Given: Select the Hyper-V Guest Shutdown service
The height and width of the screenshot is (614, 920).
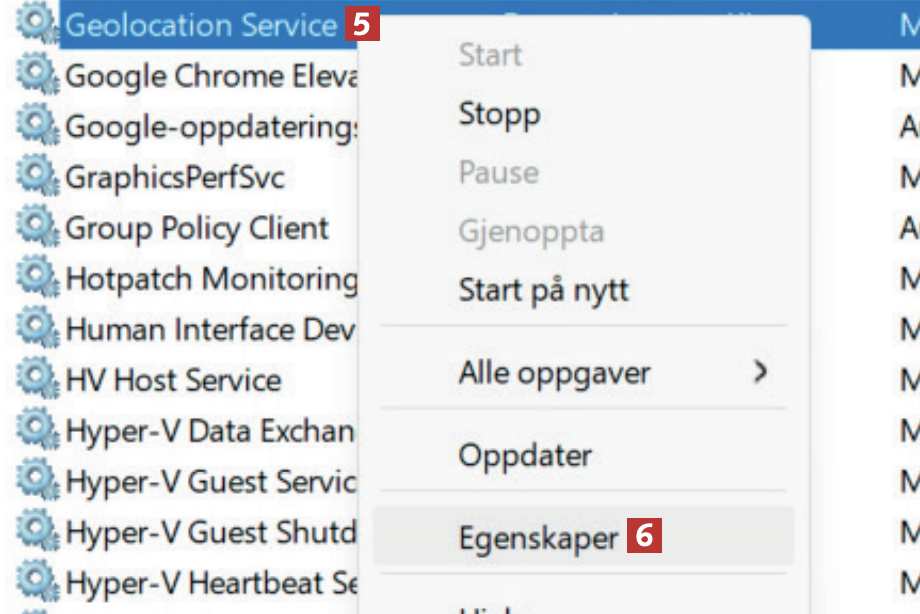Looking at the screenshot, I should click(x=210, y=532).
